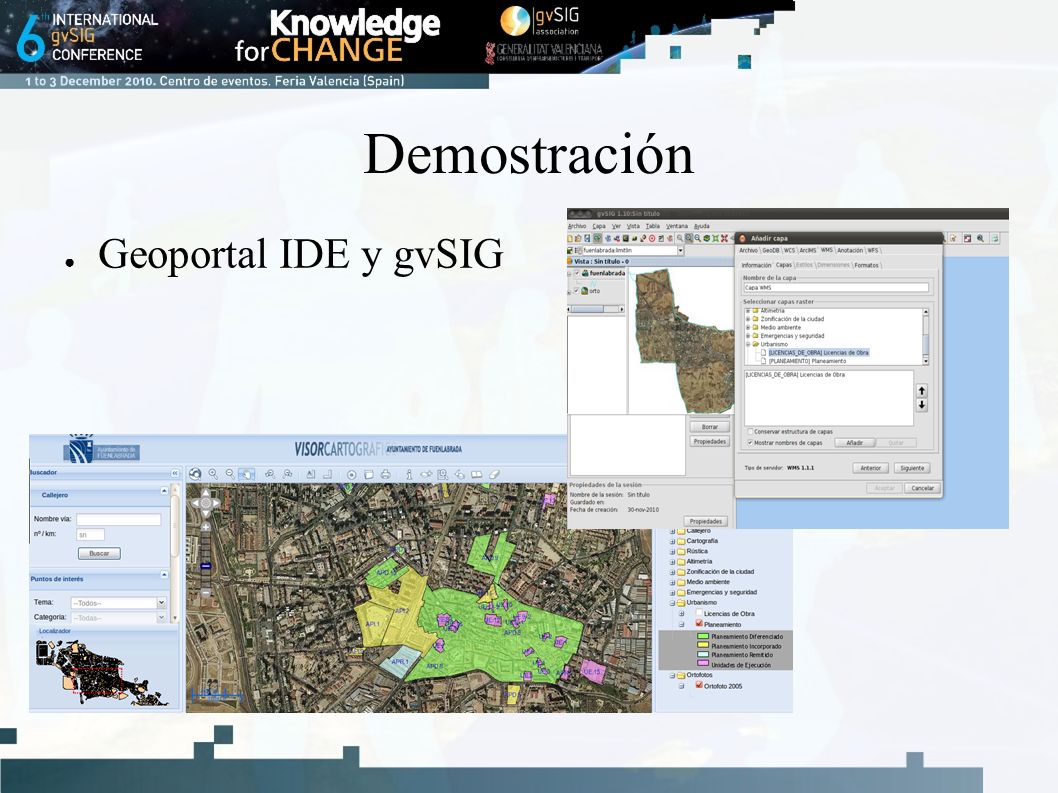Click the pan-up arrow on the map navigation pad

point(206,493)
